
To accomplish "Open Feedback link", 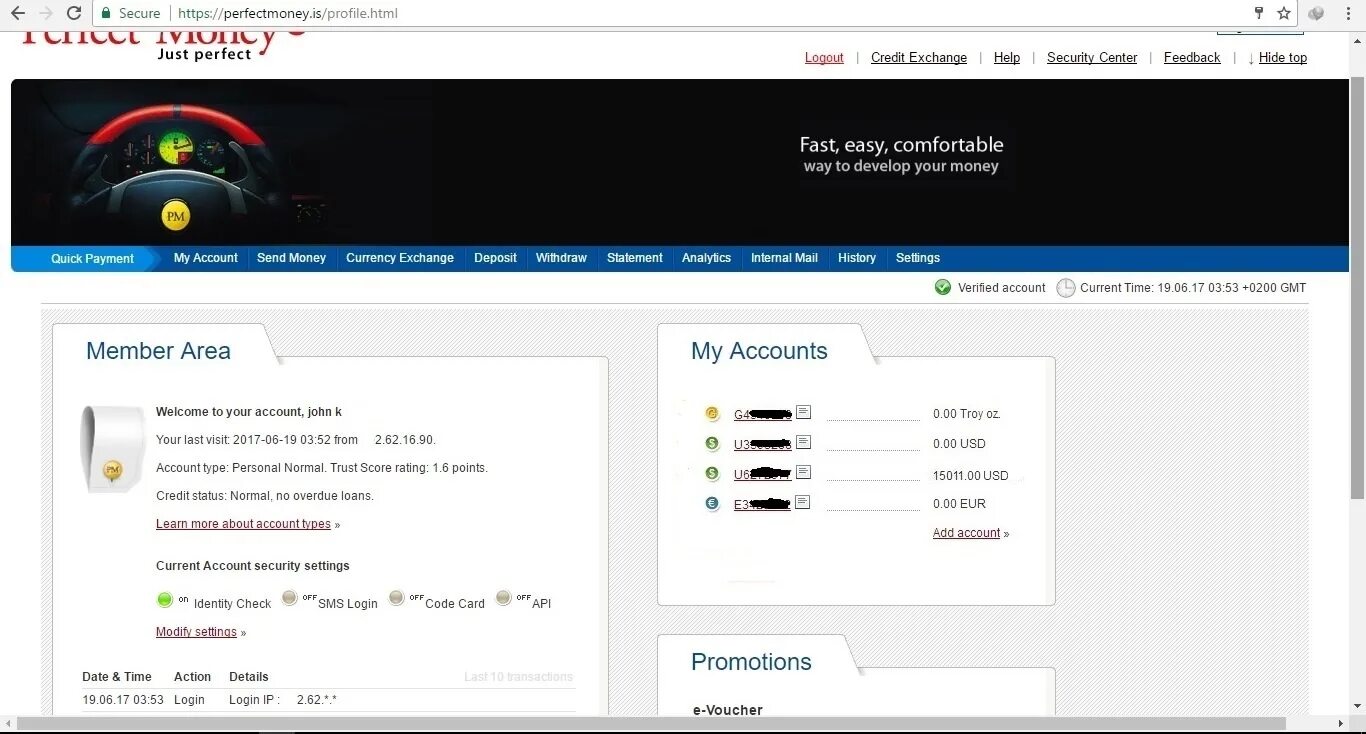I will 1192,58.
